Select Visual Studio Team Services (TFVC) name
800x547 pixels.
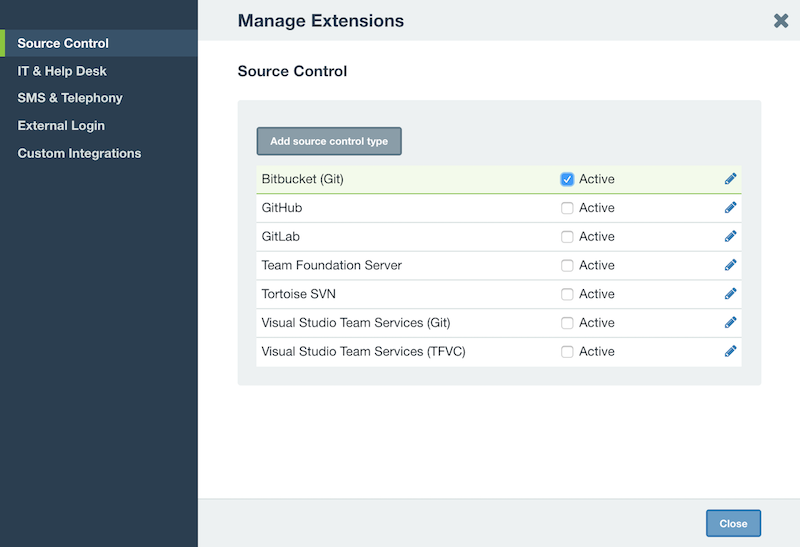point(363,352)
